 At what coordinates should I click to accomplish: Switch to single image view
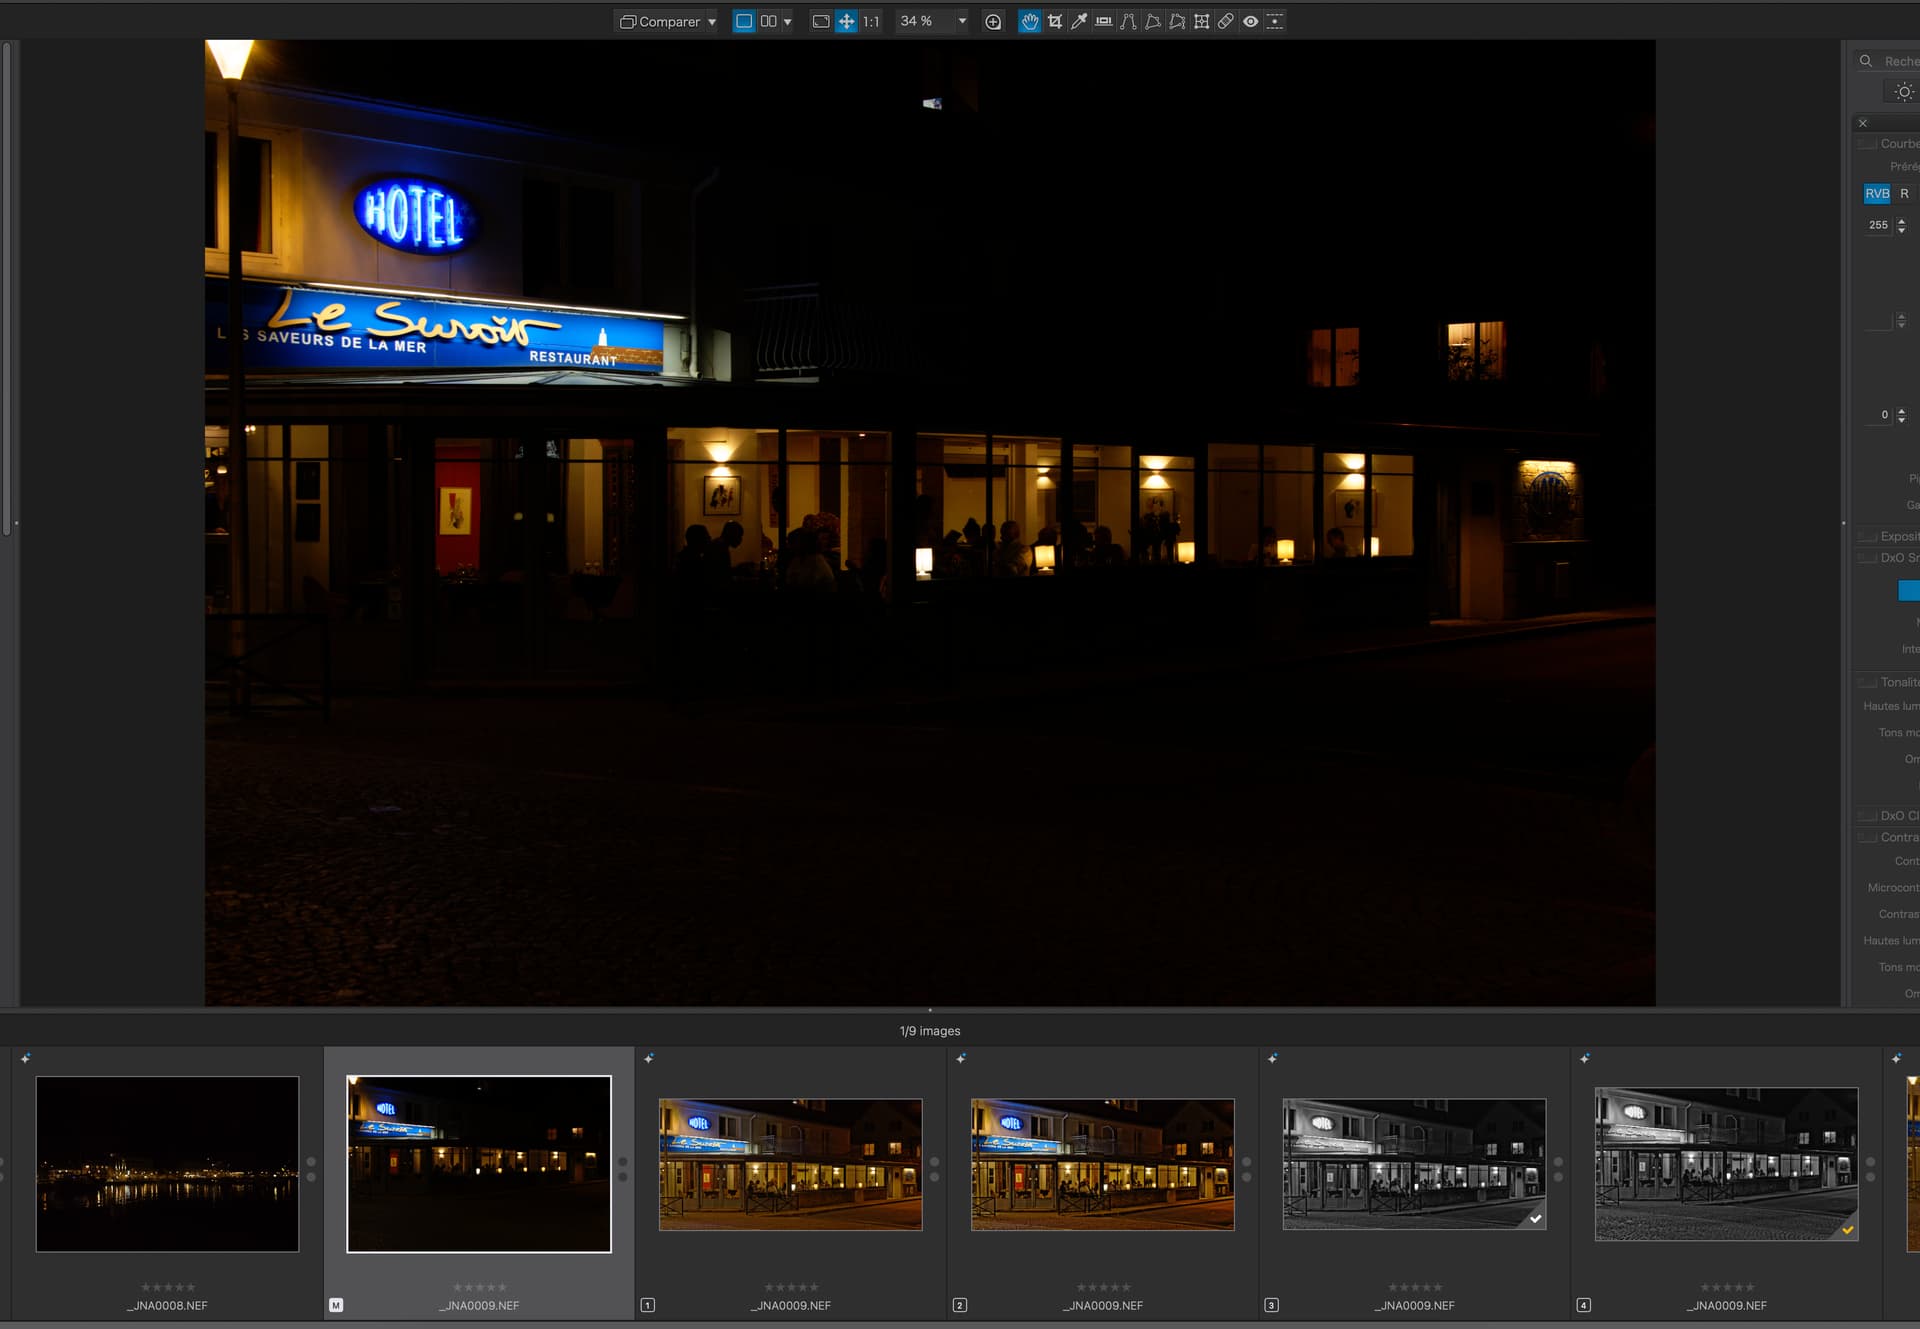[x=744, y=21]
